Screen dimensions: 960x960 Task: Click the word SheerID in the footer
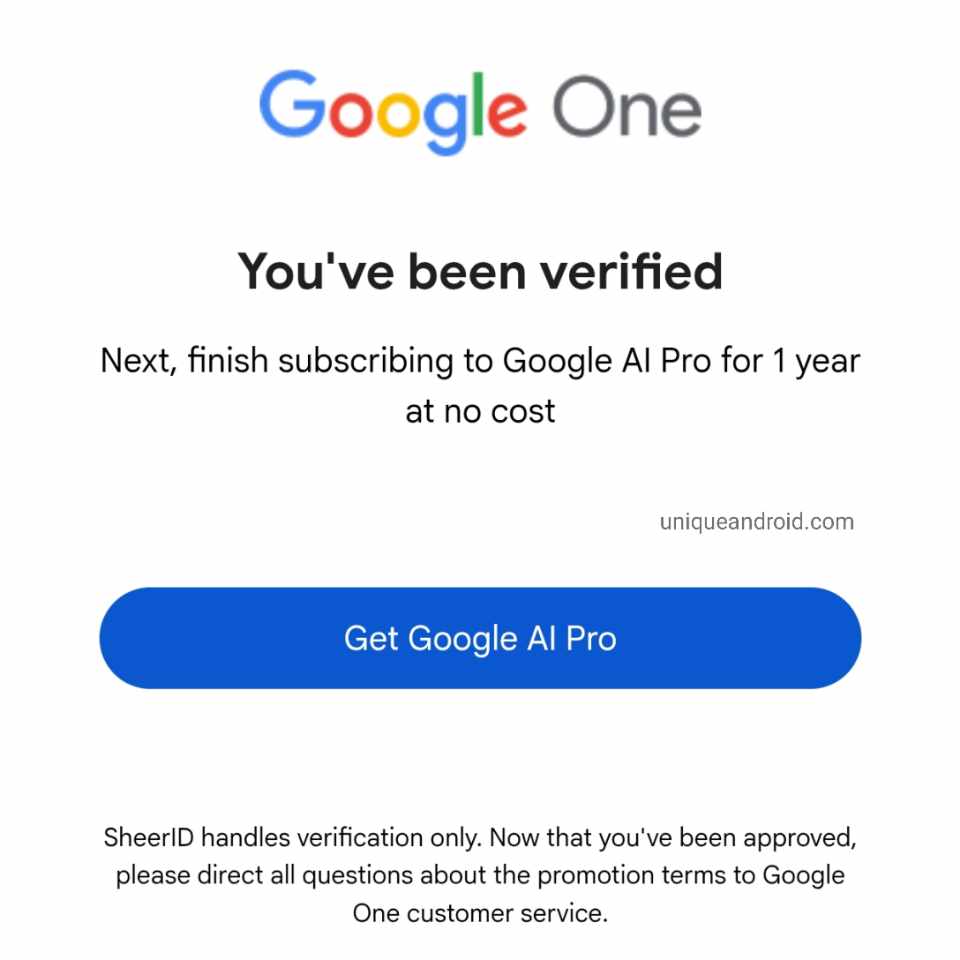[x=144, y=837]
